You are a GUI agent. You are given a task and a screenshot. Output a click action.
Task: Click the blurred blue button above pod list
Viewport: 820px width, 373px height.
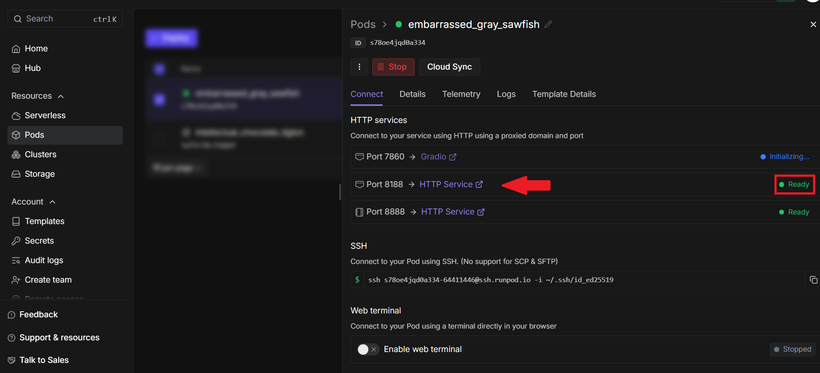pyautogui.click(x=171, y=38)
